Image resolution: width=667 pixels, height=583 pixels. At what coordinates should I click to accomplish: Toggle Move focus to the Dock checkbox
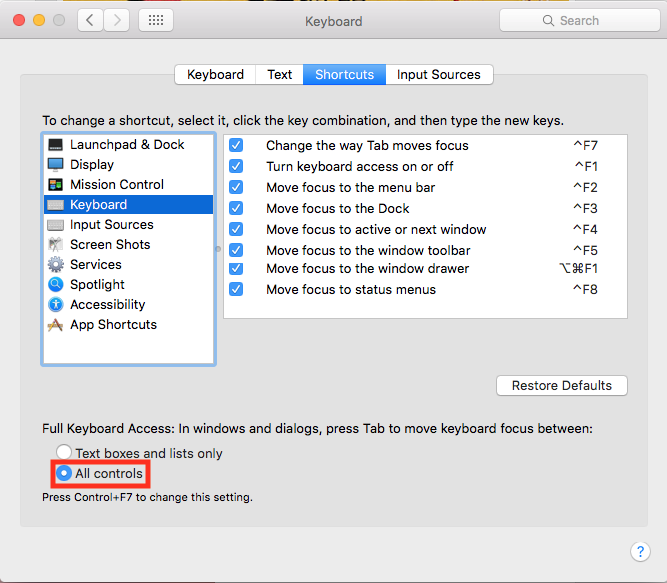click(x=236, y=208)
